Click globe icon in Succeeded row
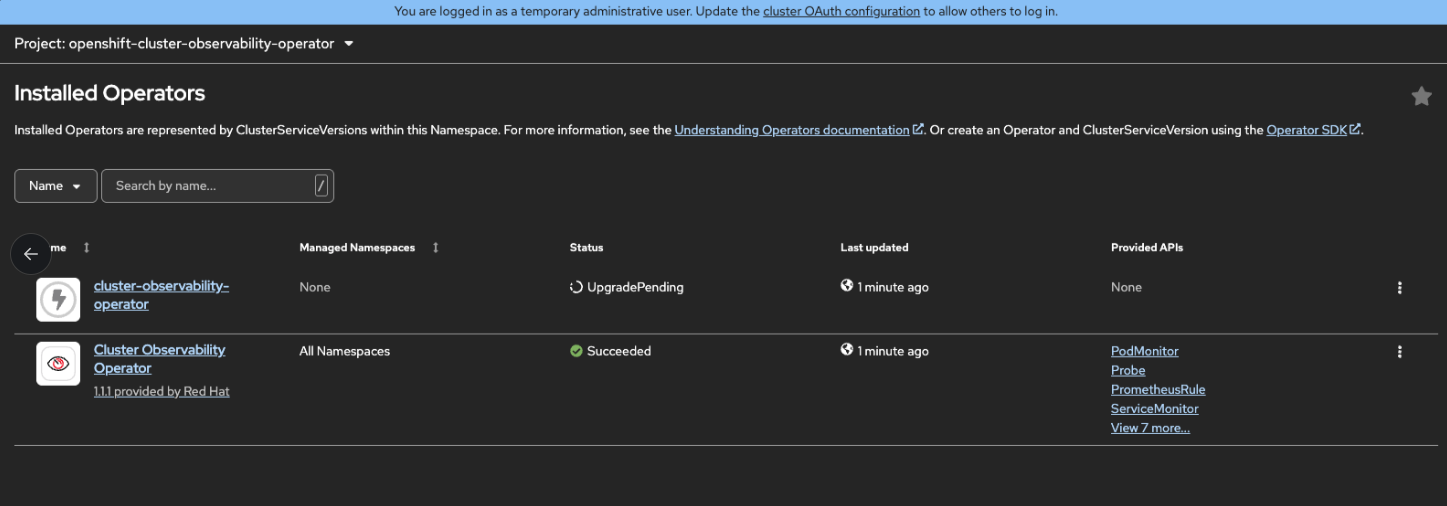This screenshot has width=1447, height=506. pos(847,350)
